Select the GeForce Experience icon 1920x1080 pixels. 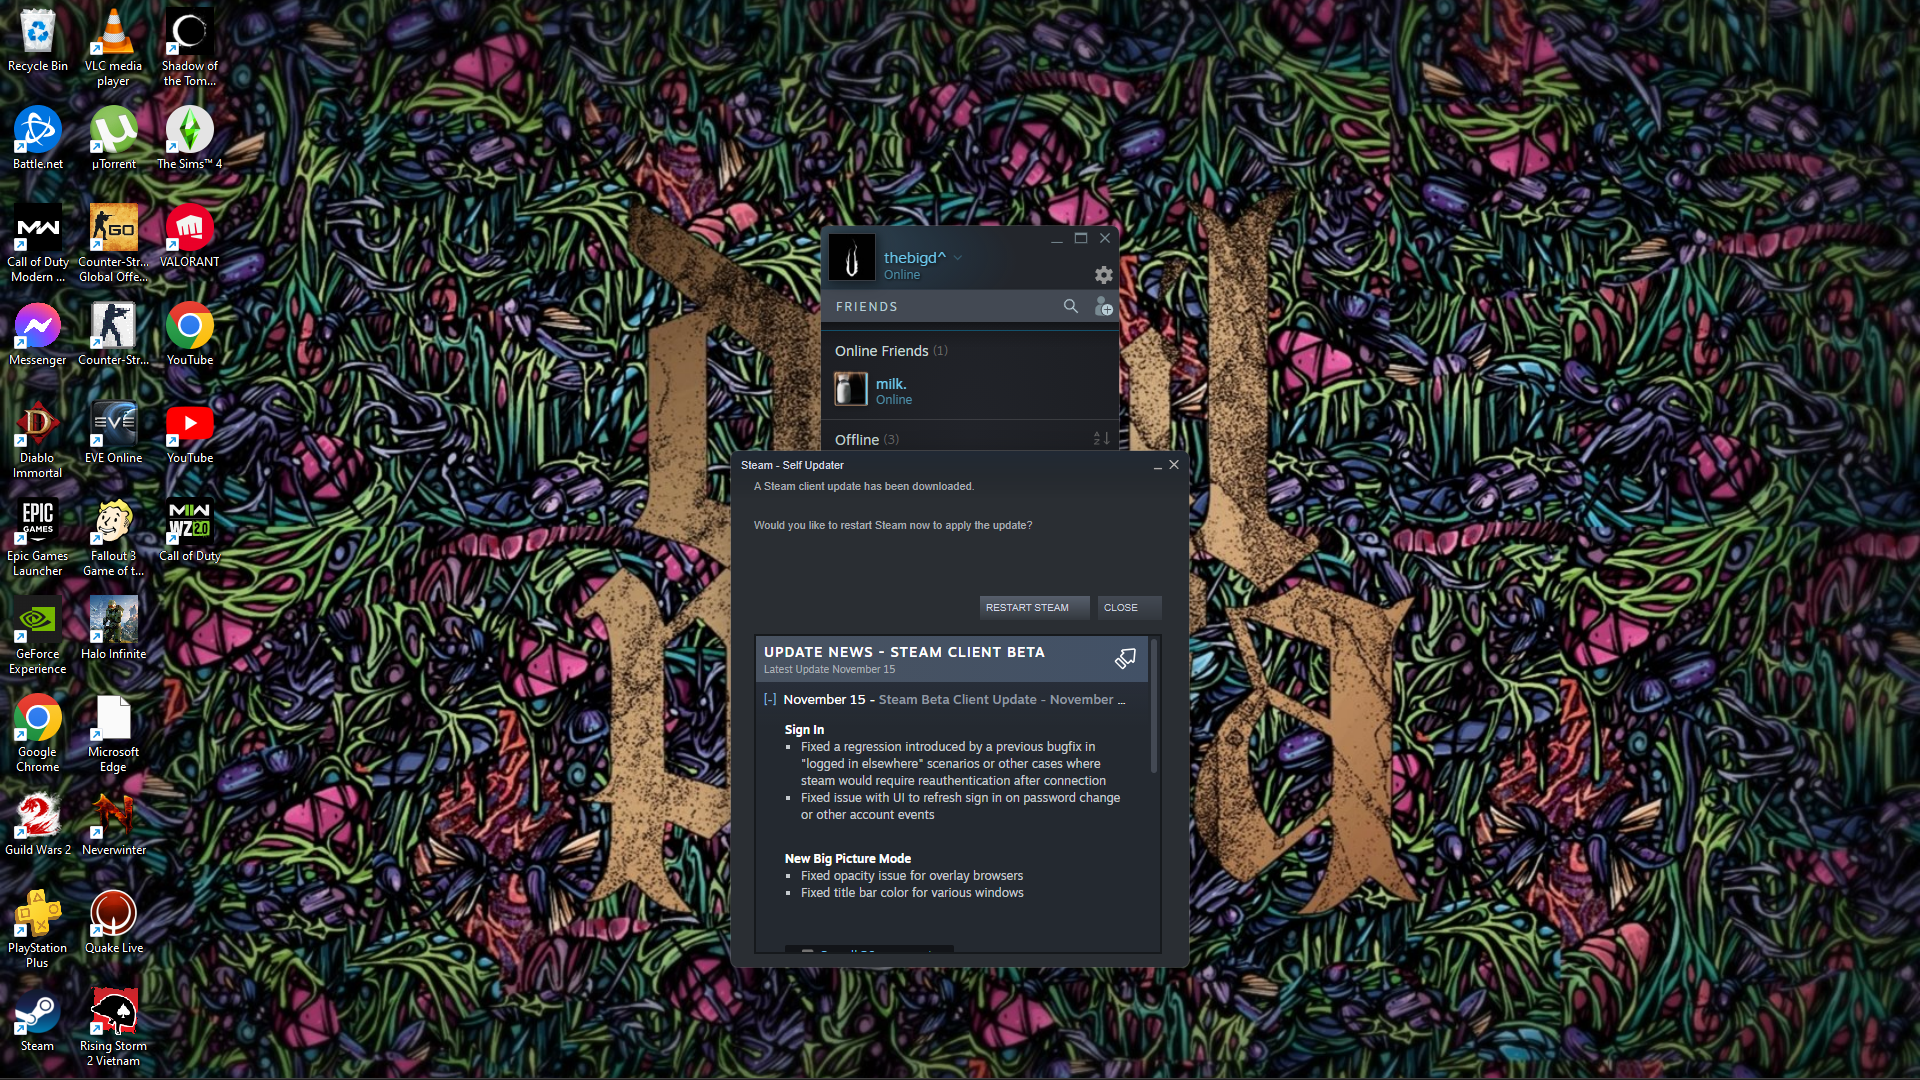[37, 635]
